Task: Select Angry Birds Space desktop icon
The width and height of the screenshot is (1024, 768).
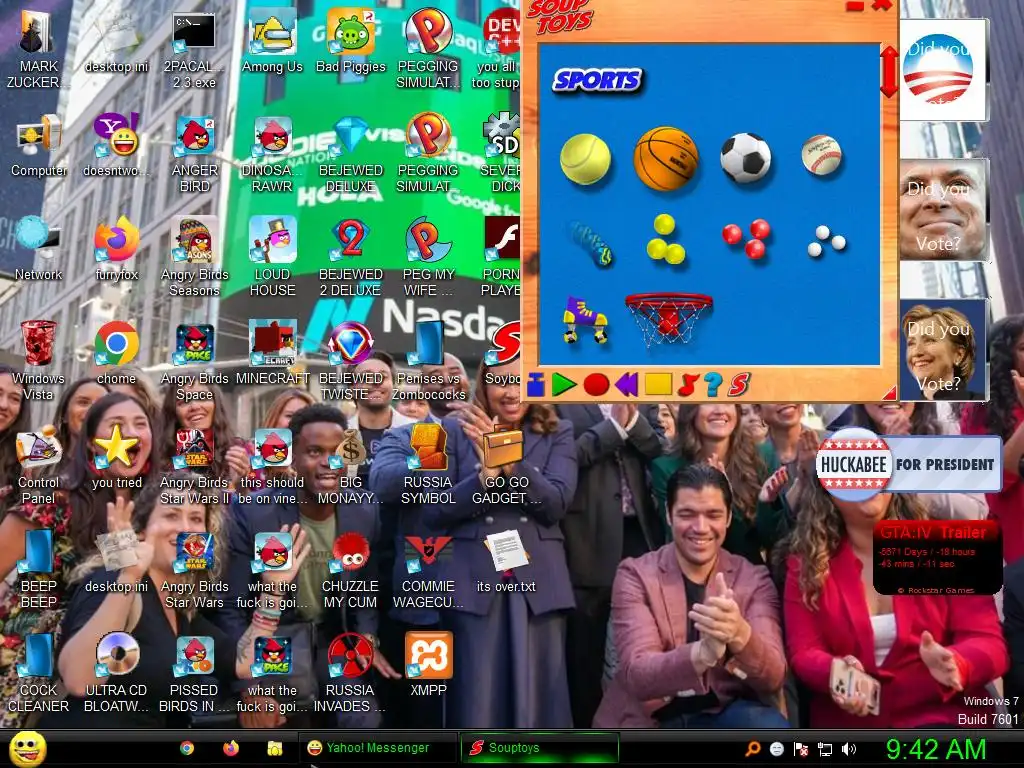Action: [x=195, y=361]
